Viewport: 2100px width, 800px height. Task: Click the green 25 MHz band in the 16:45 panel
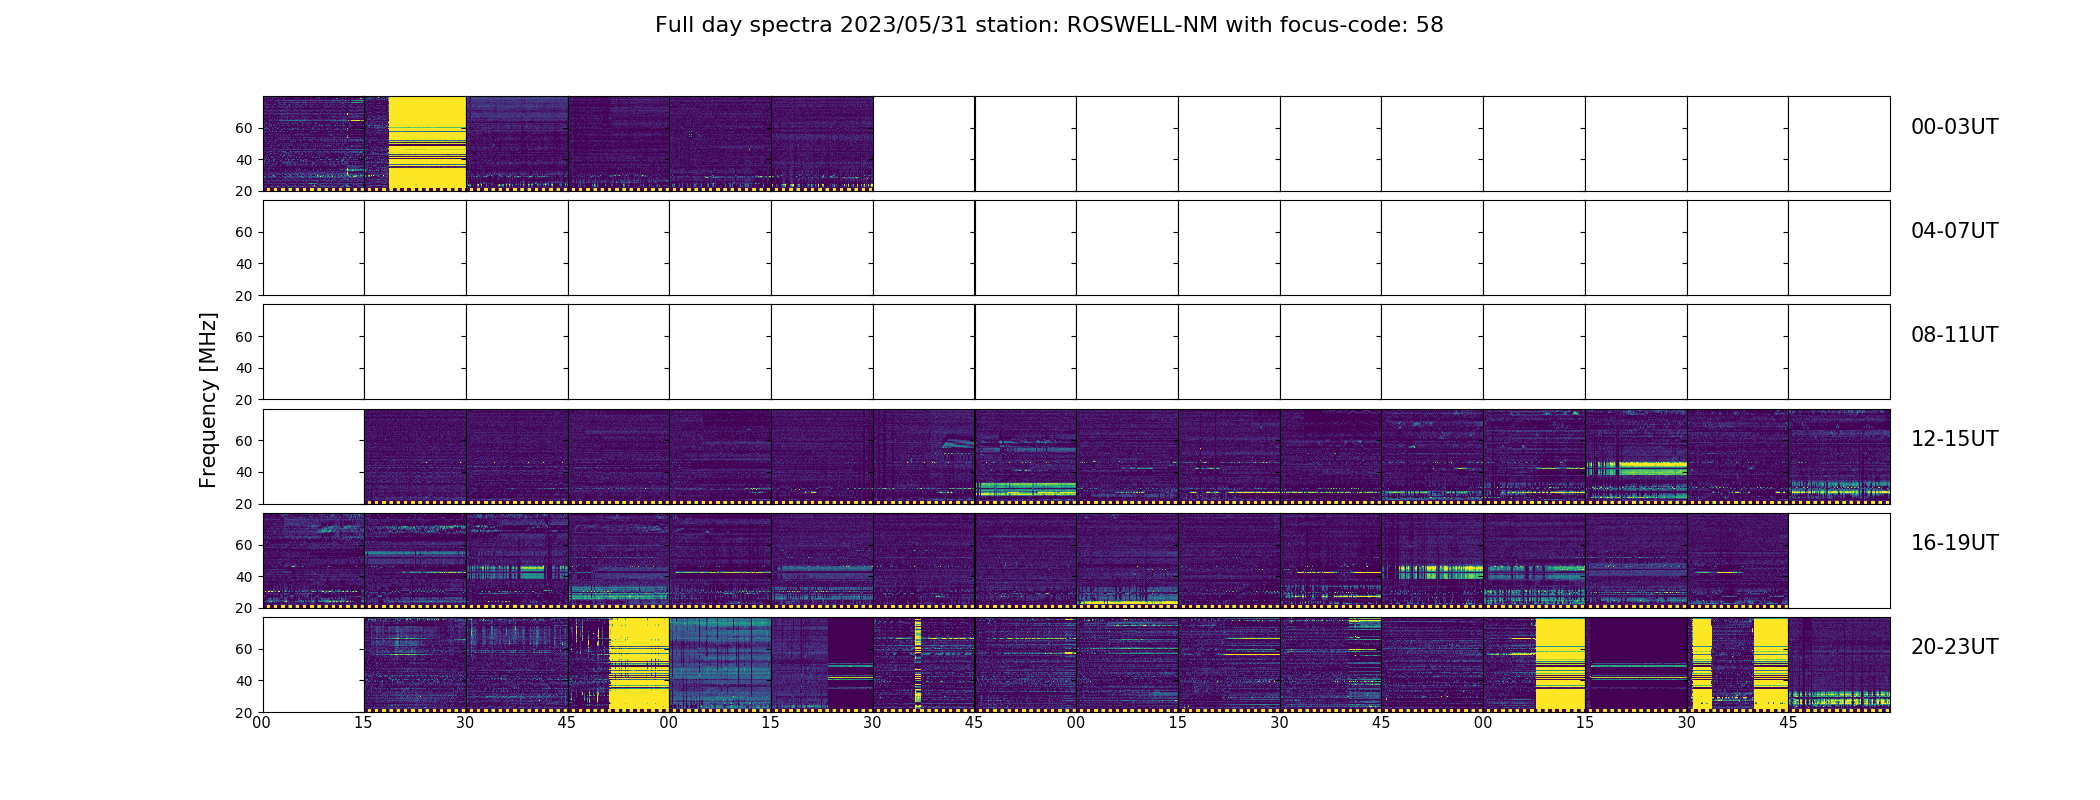[618, 594]
